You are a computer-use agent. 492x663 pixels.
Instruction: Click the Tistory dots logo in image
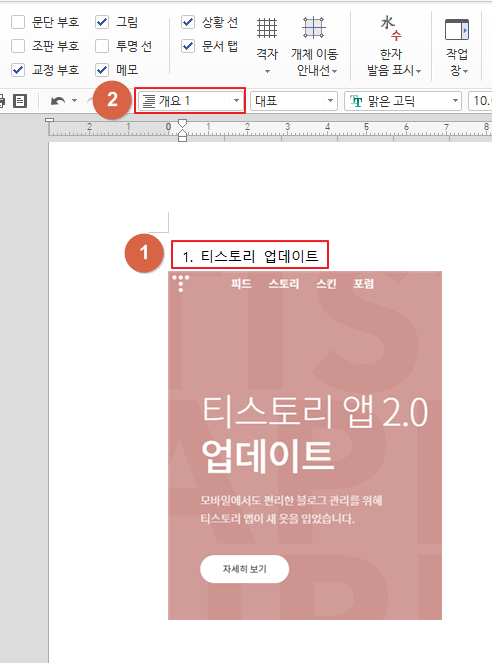pos(181,283)
